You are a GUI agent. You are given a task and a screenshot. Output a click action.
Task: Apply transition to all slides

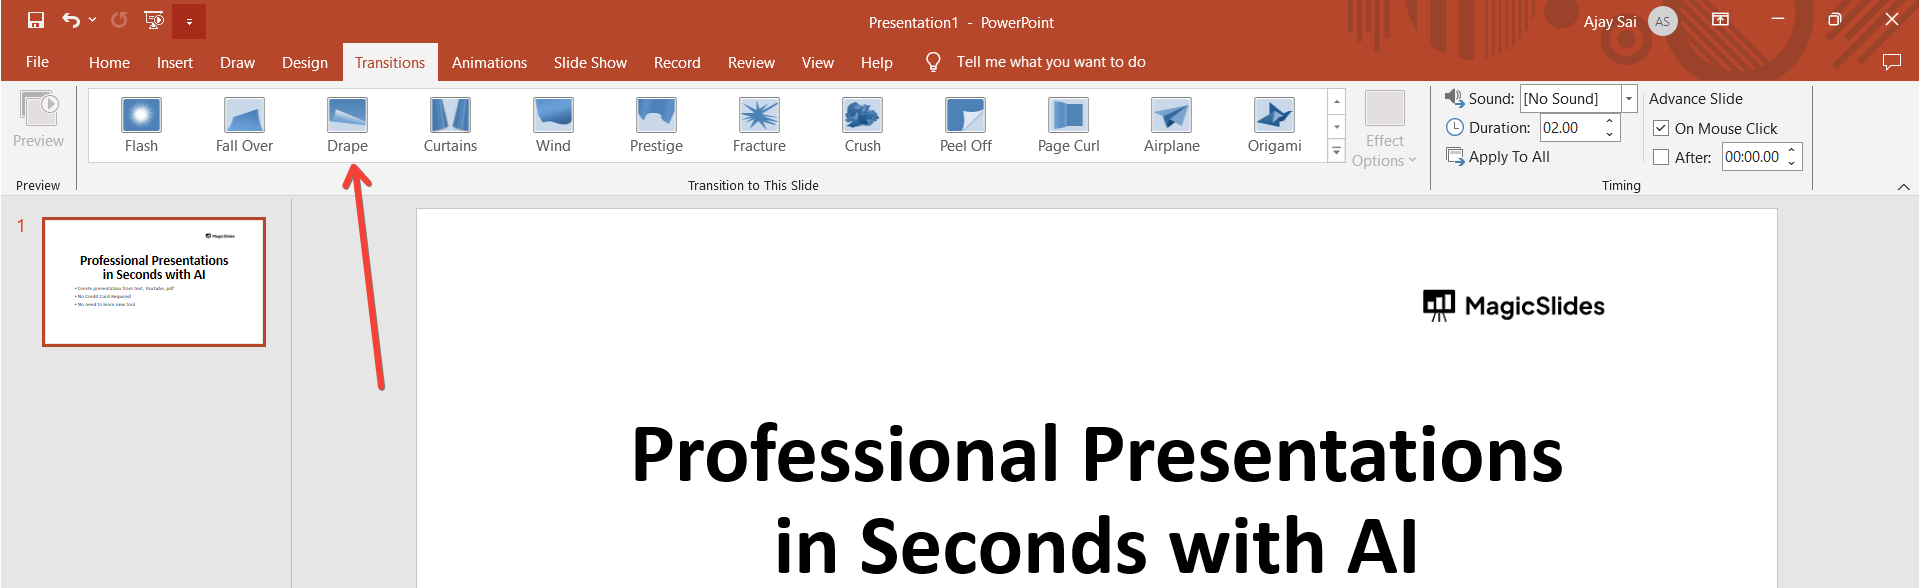(1498, 156)
